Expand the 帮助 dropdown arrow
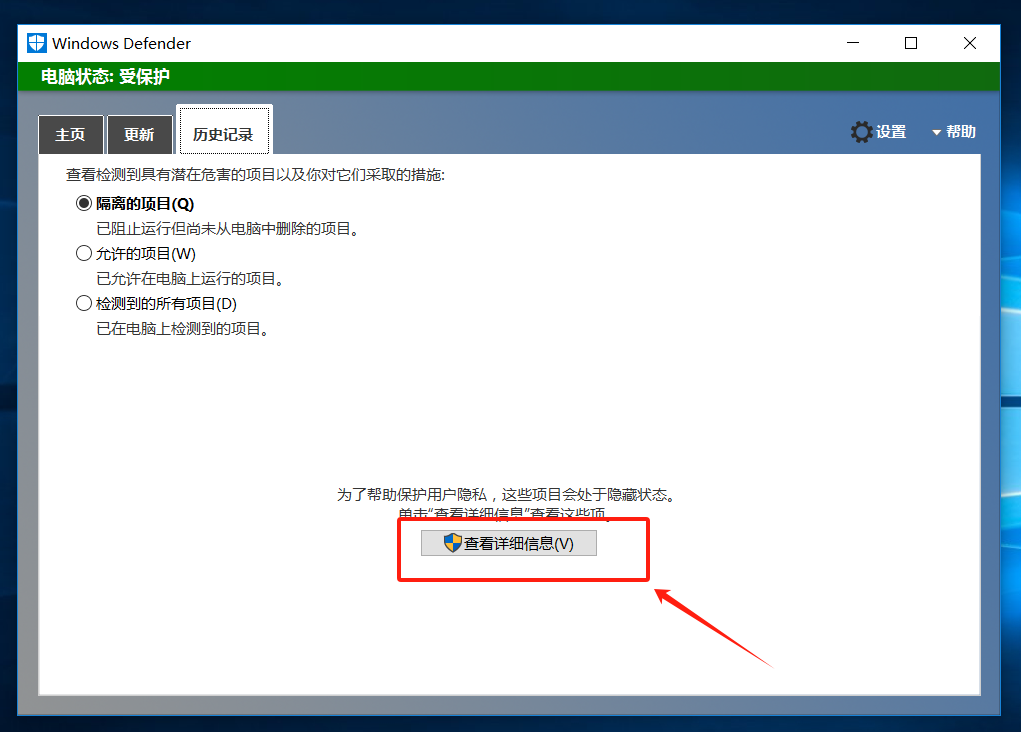1021x732 pixels. point(936,132)
